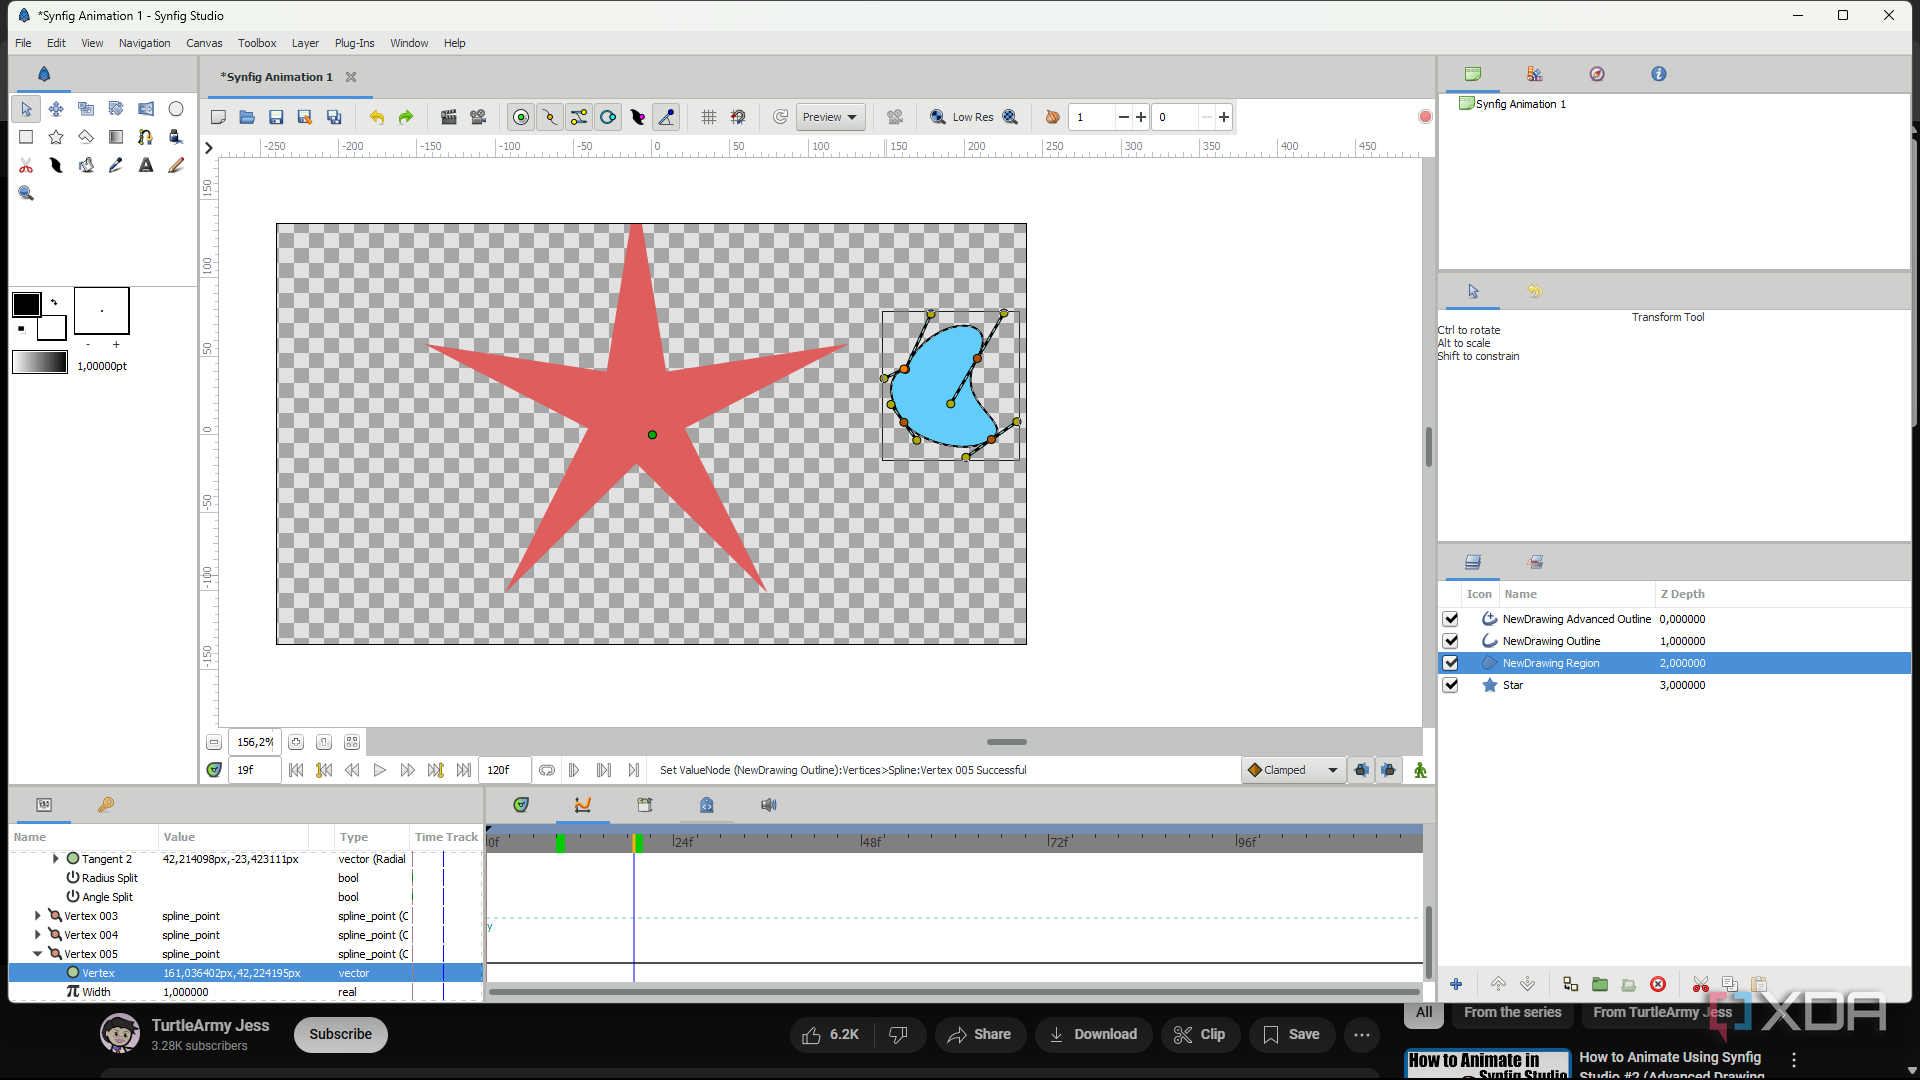The width and height of the screenshot is (1920, 1080).
Task: Open the Clamped interpolation dropdown
Action: coord(1293,770)
